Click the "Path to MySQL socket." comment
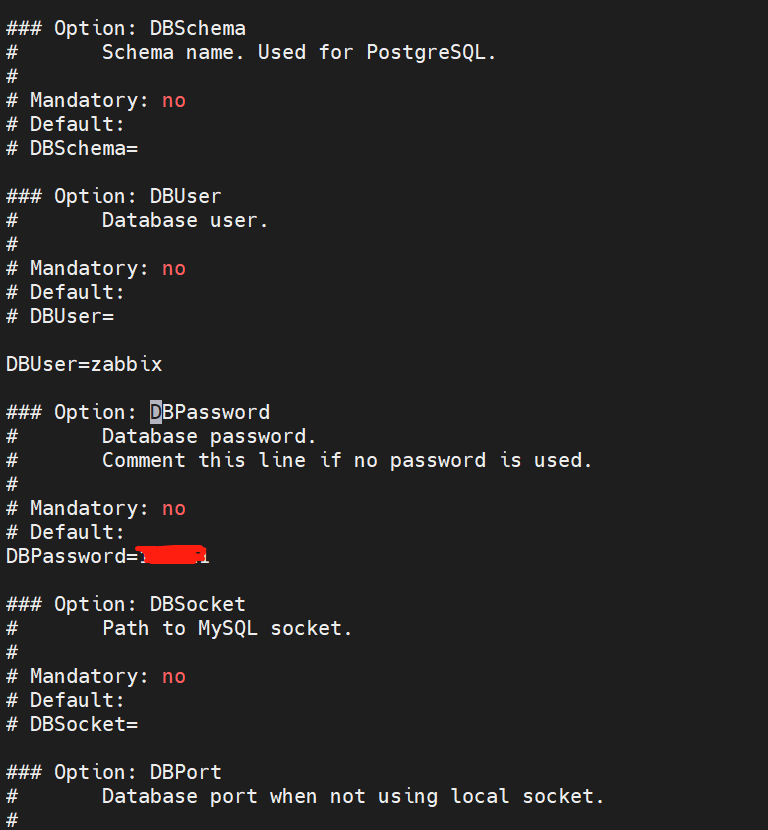The image size is (768, 830). 227,628
